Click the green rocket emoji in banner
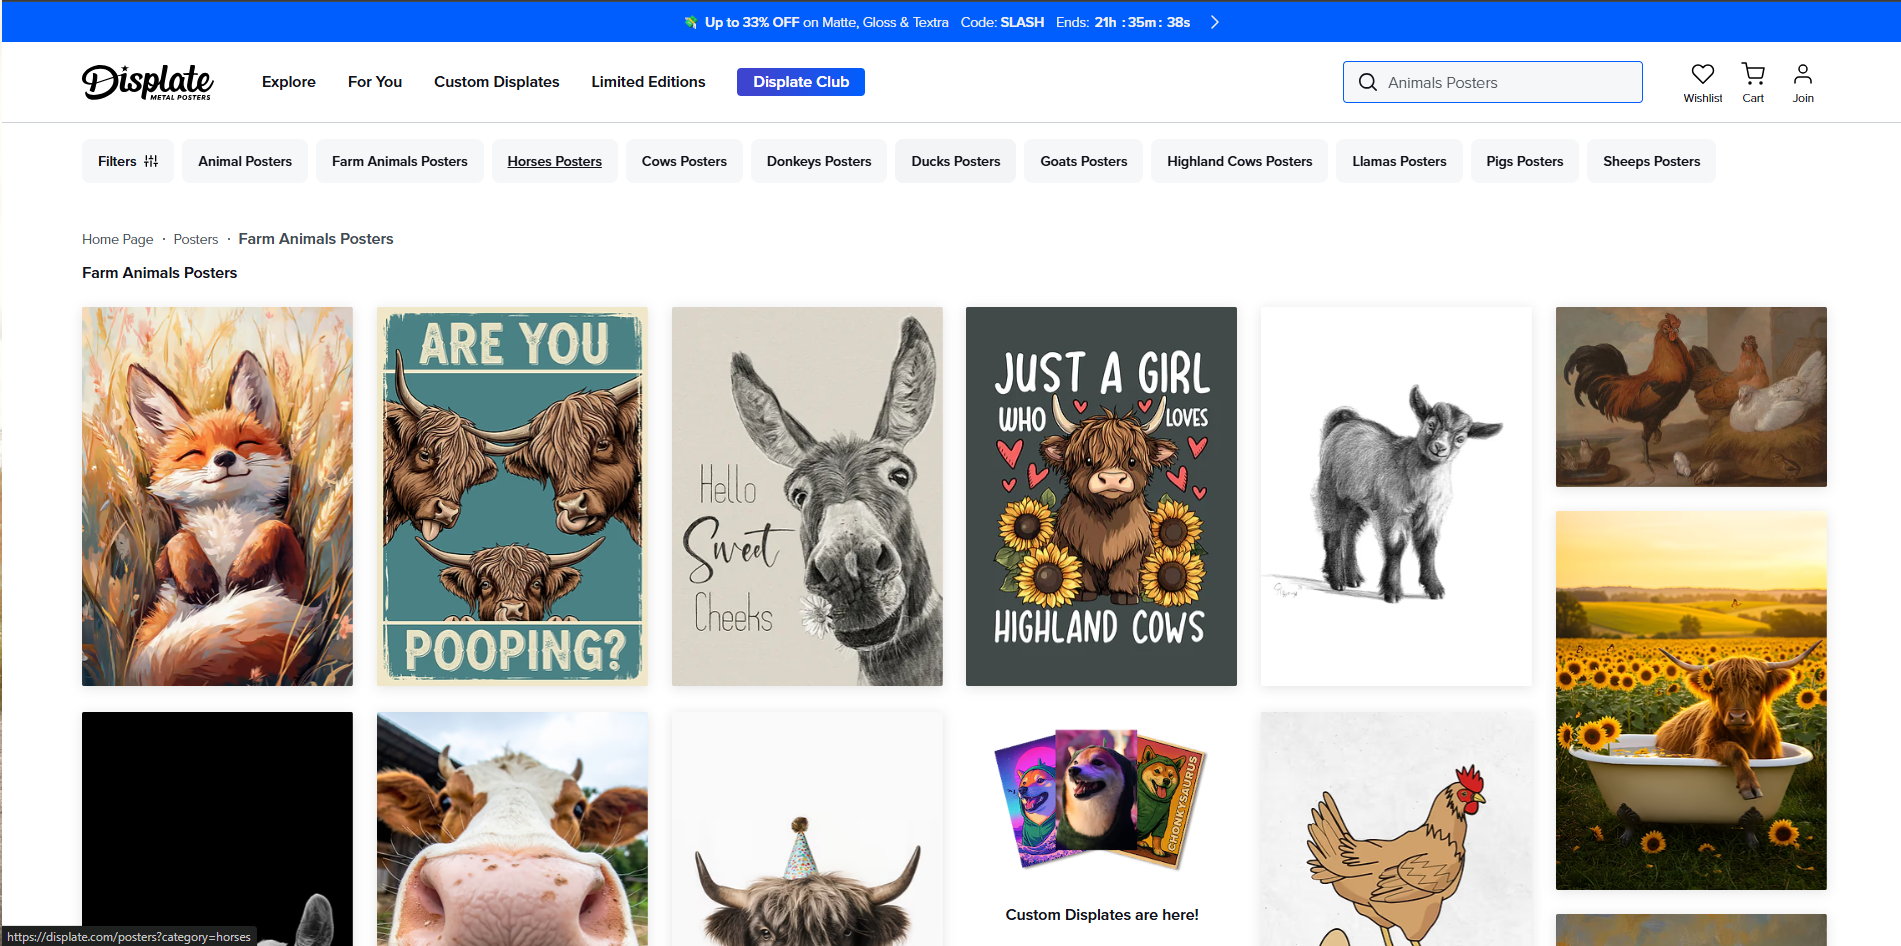The image size is (1901, 946). pos(689,21)
